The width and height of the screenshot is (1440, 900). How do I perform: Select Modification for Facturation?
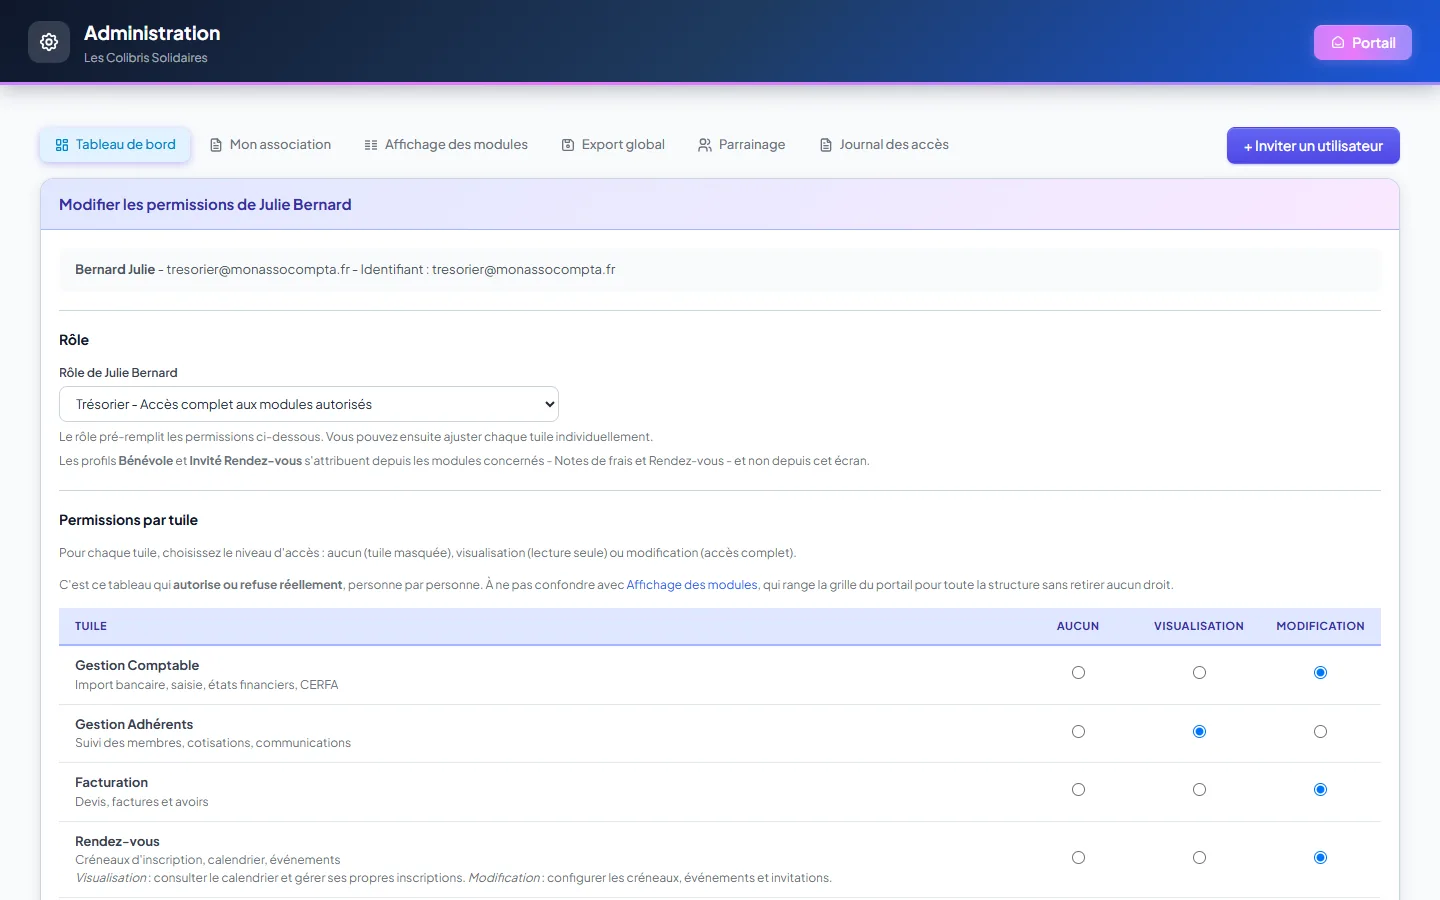(1320, 790)
